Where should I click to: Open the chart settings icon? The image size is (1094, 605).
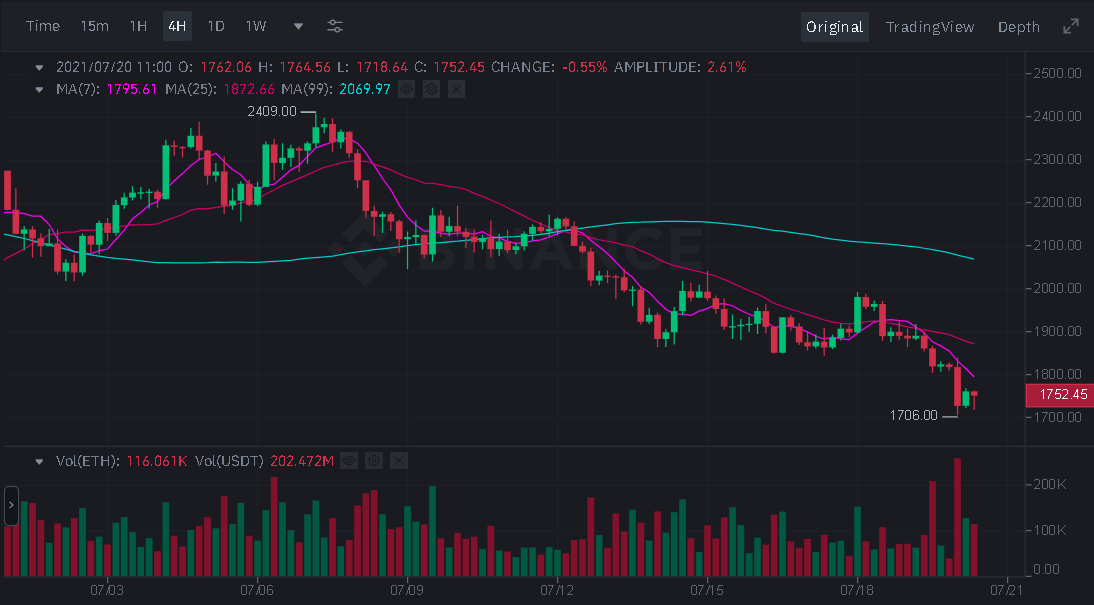click(x=334, y=26)
